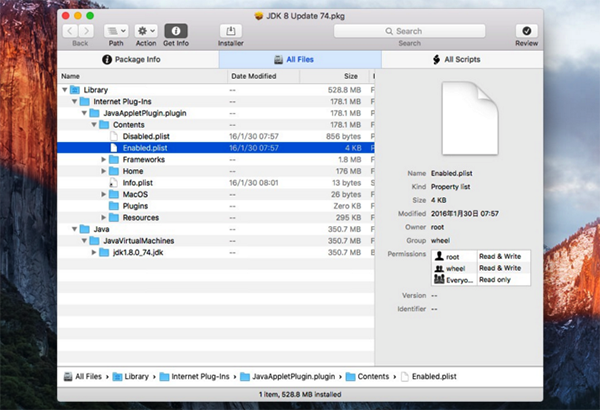Sort by the Name column header
This screenshot has height=410, width=600.
[71, 76]
